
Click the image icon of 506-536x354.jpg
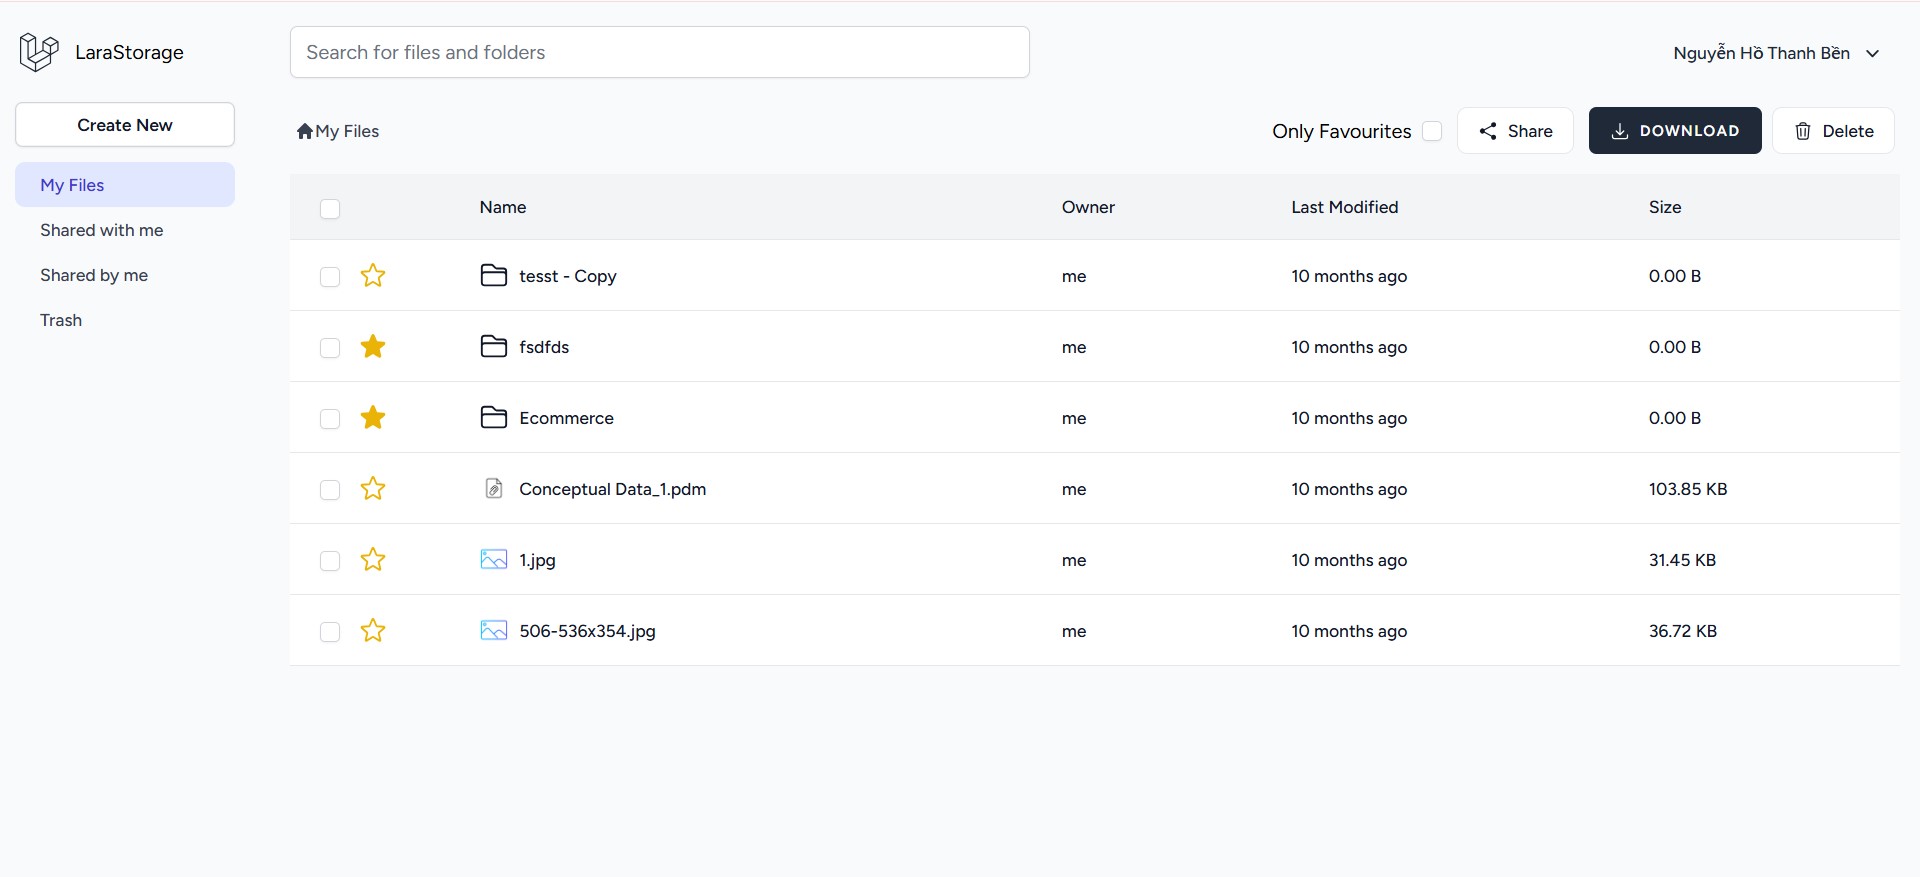pos(494,631)
